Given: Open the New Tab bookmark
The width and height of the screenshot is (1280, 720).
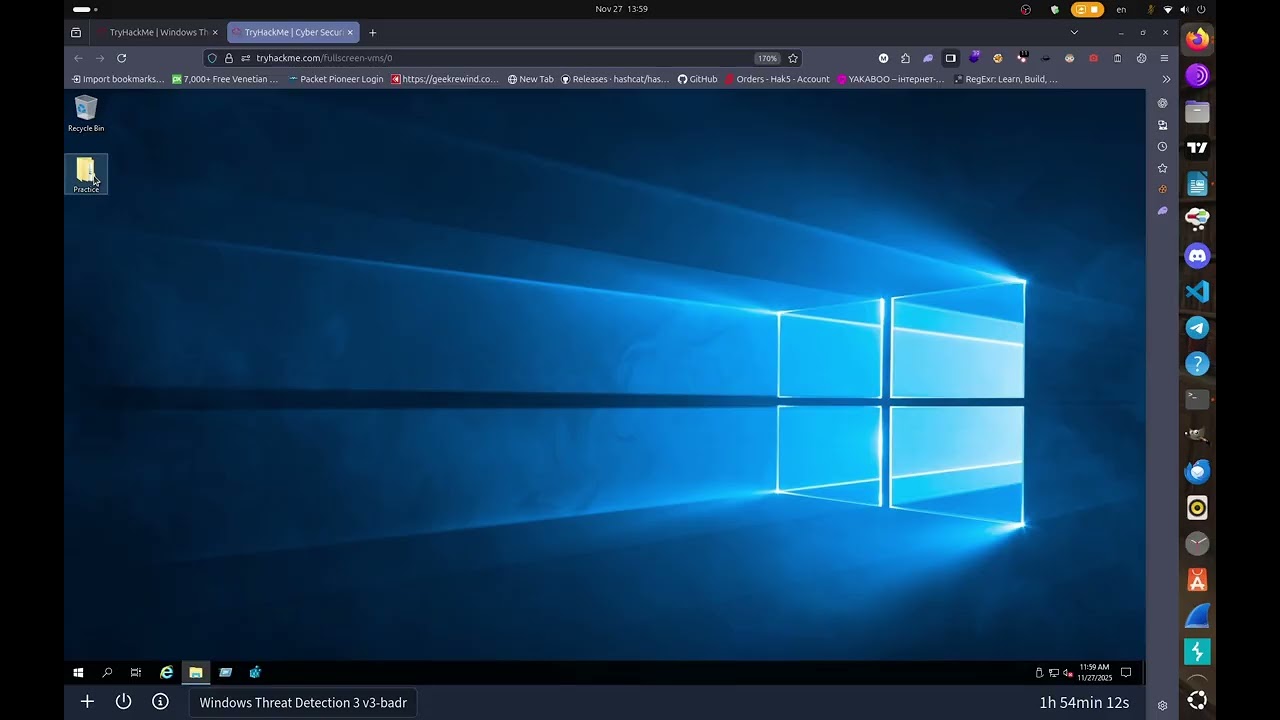Looking at the screenshot, I should 531,79.
